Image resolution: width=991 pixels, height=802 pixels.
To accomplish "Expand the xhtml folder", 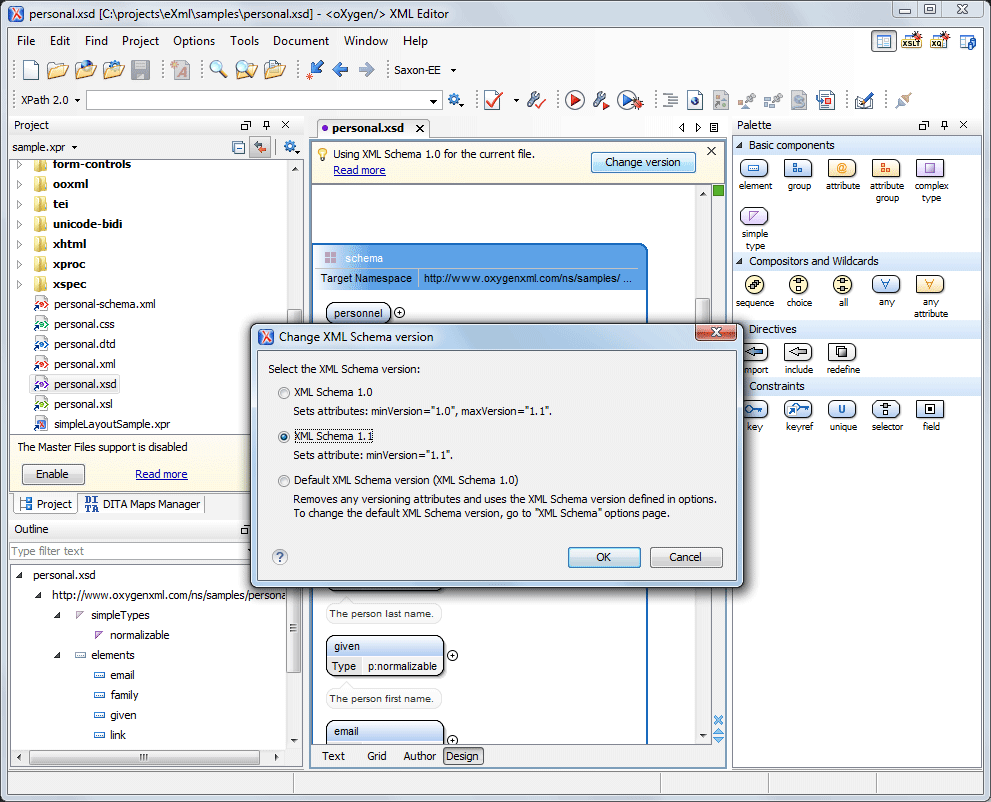I will (20, 244).
